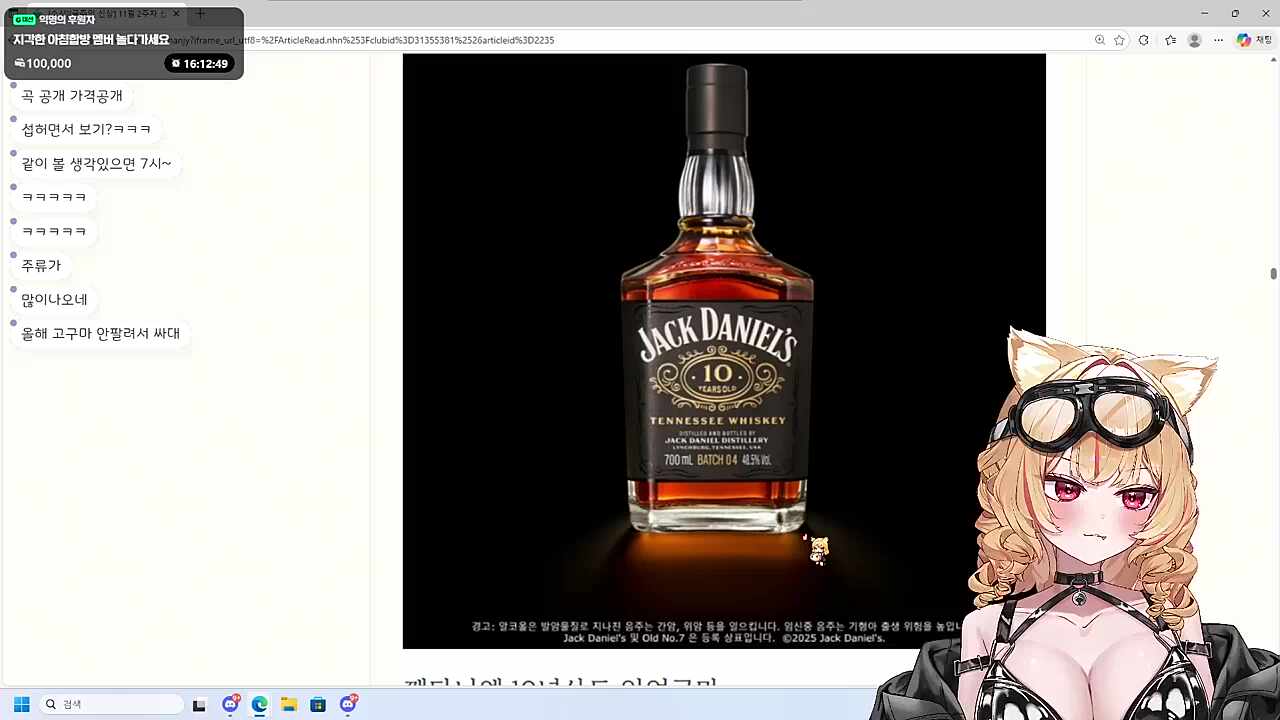
Task: Click the circular arrows icon beside the star
Action: [x=1144, y=40]
